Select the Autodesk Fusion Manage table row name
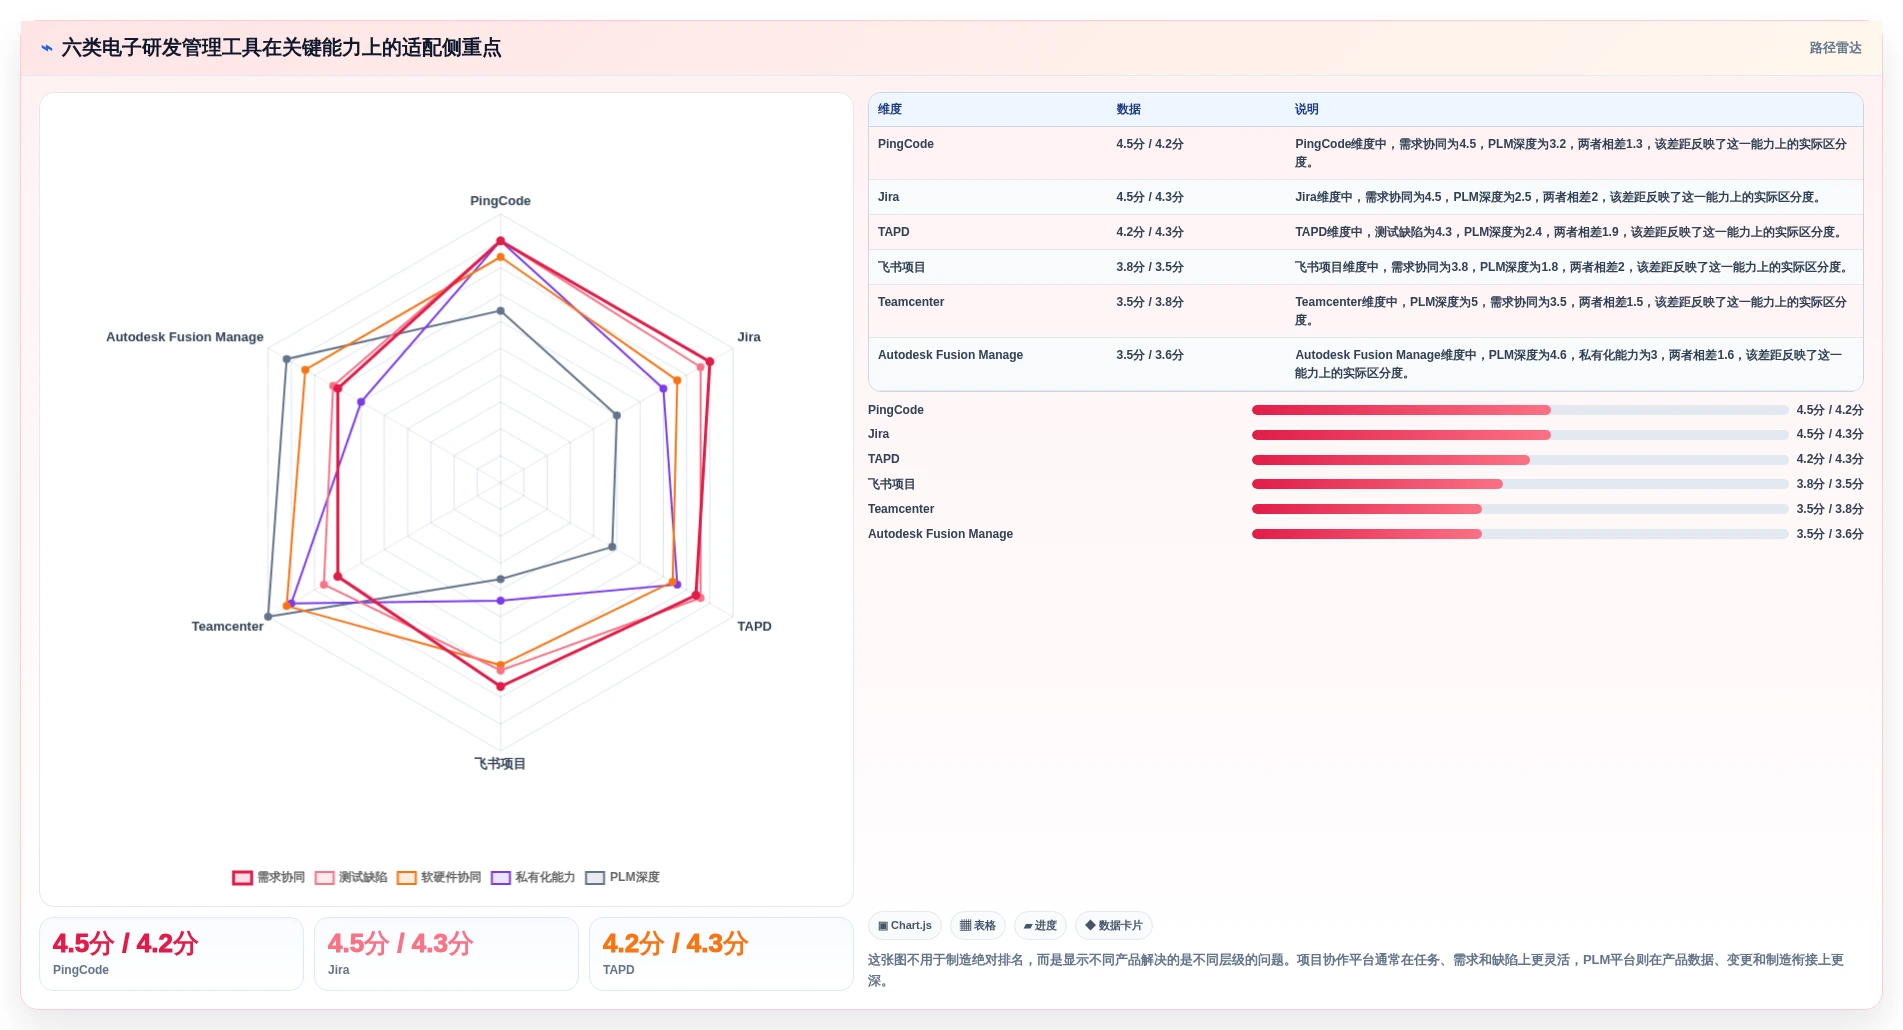Screen dimensions: 1903x1030 tap(950, 355)
